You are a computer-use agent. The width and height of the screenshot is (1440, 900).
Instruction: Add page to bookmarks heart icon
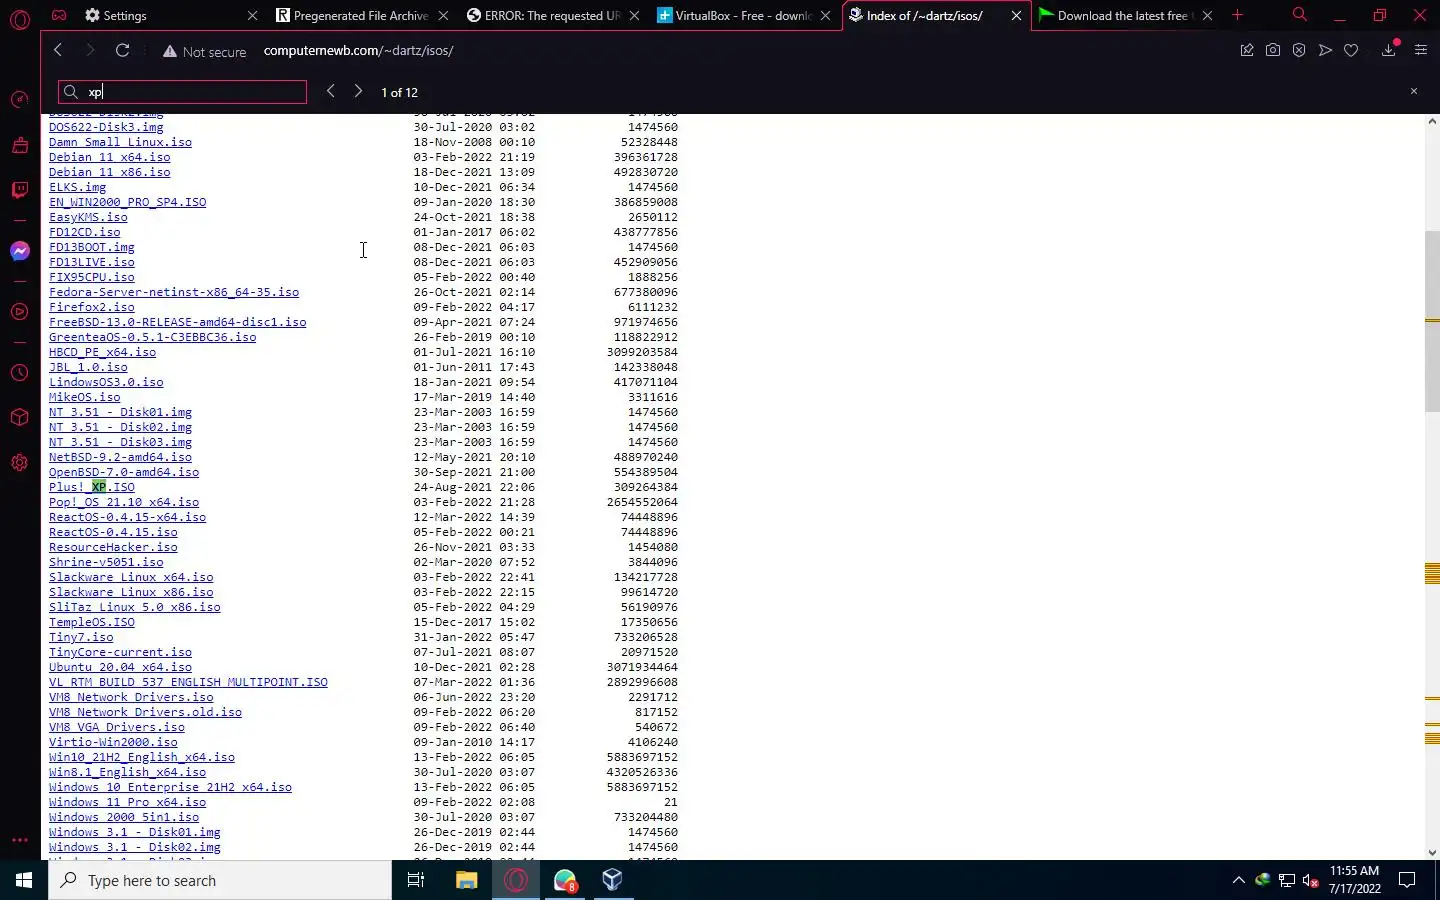pyautogui.click(x=1351, y=50)
